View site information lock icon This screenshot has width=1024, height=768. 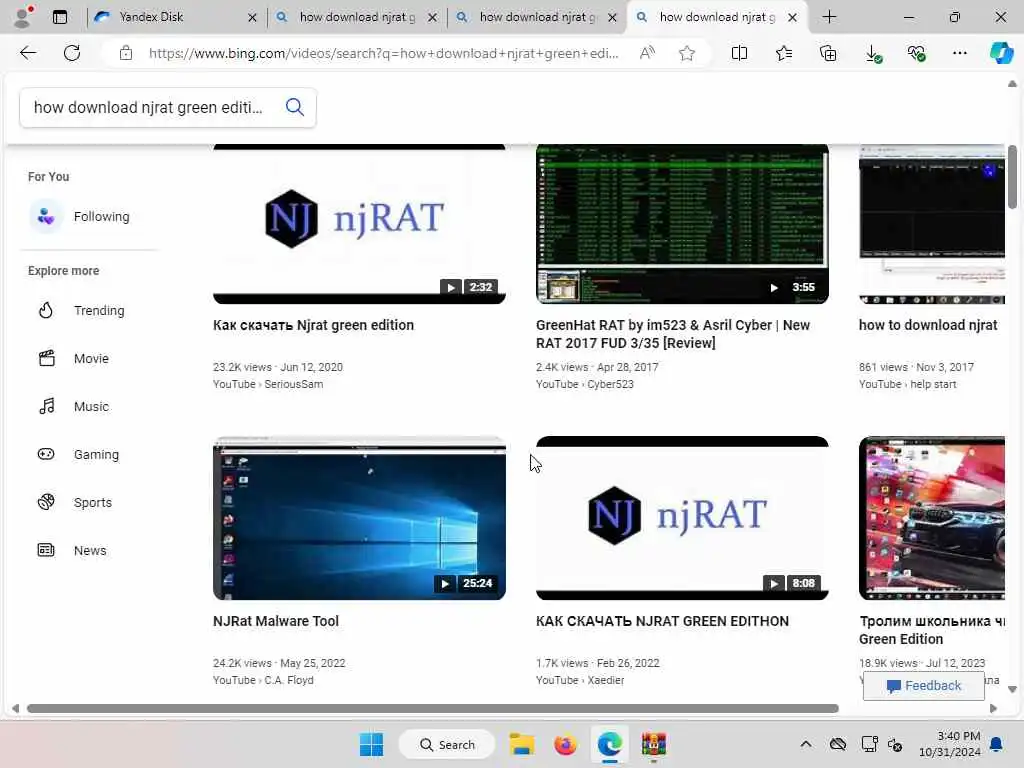click(126, 53)
